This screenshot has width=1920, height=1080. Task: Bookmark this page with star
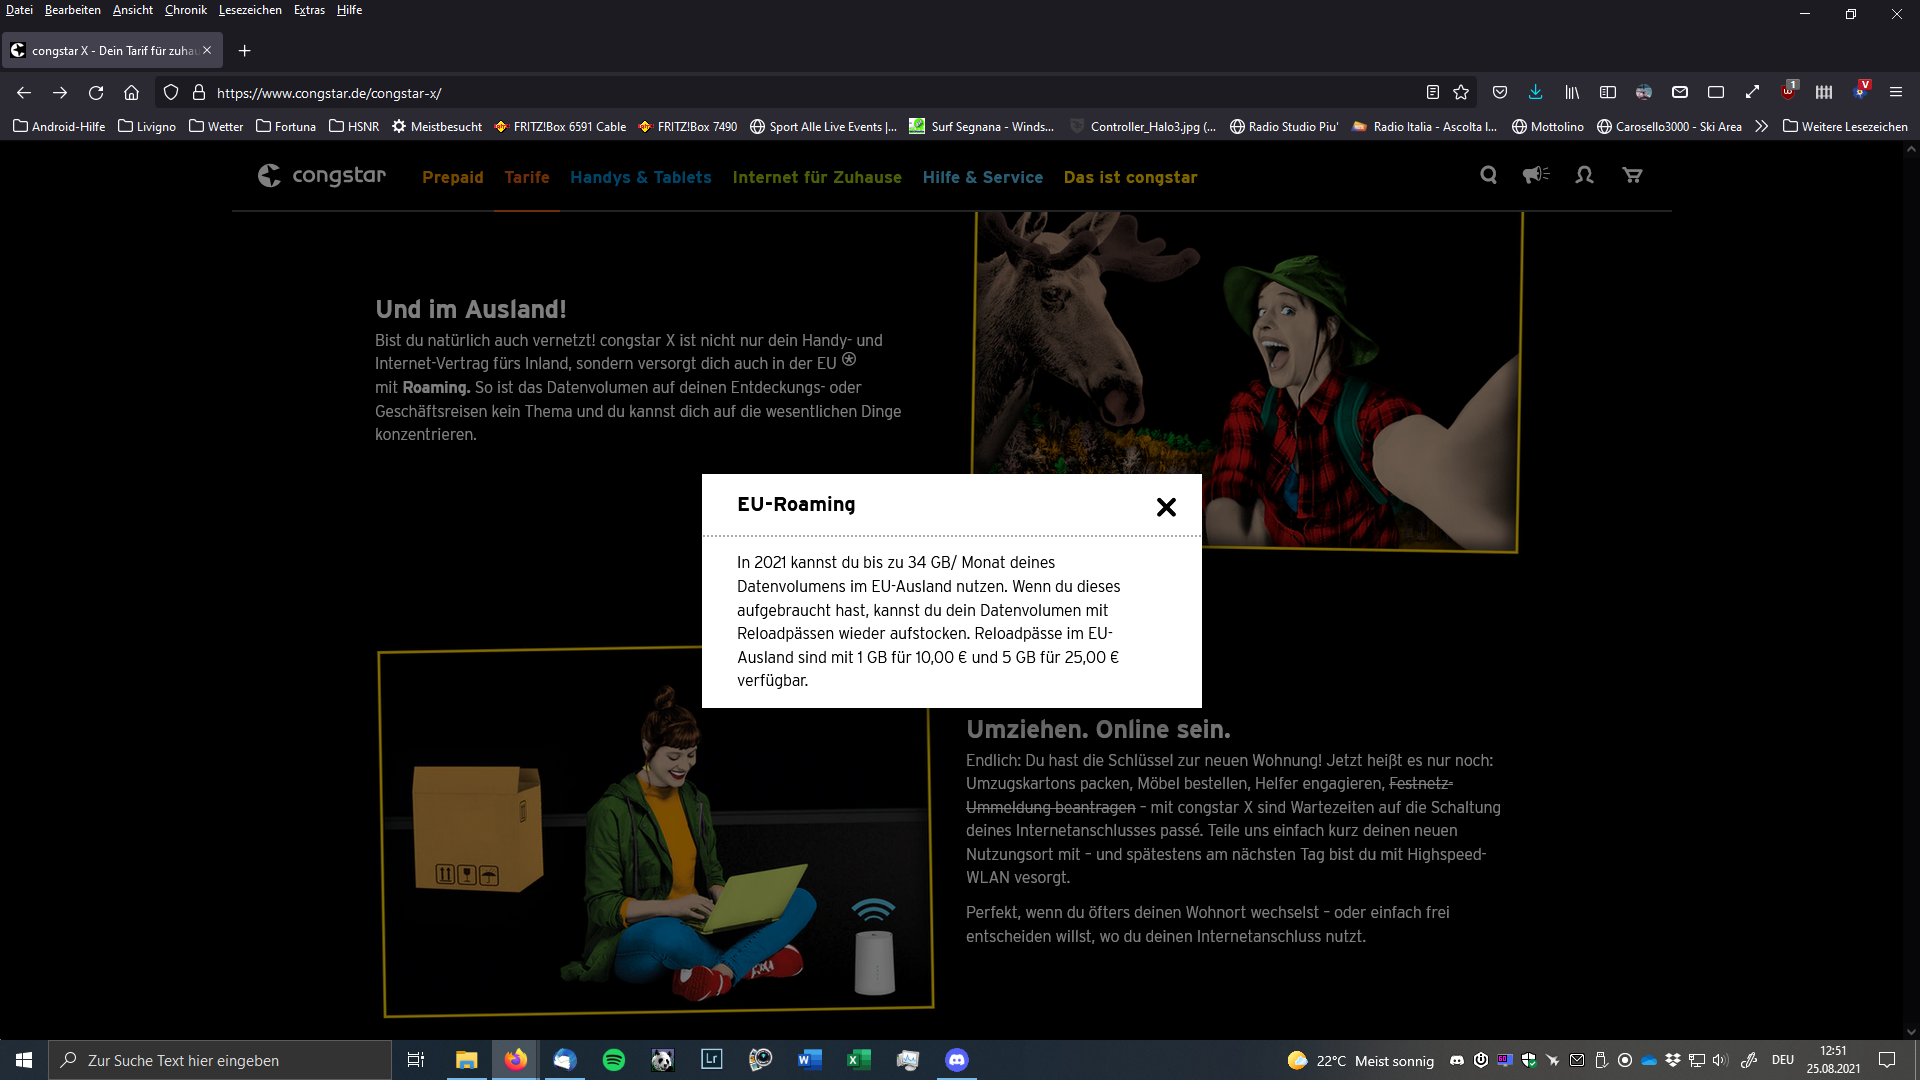point(1461,92)
